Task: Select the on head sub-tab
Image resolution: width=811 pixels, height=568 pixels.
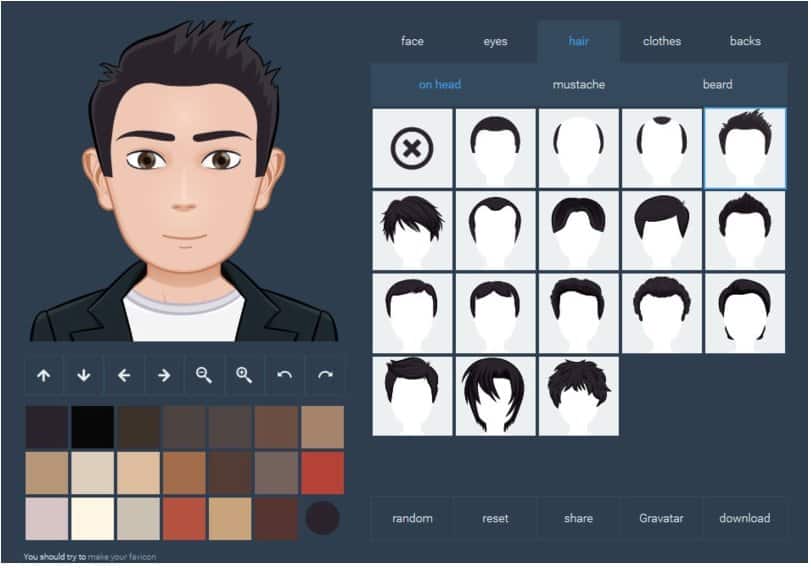Action: click(x=440, y=84)
